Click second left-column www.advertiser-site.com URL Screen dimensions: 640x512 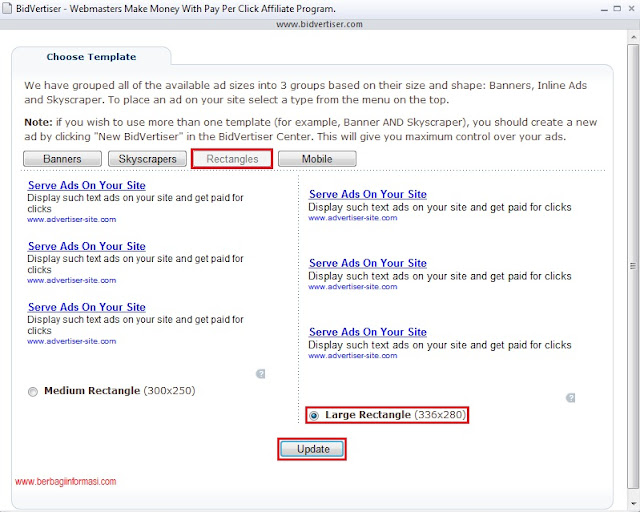72,280
